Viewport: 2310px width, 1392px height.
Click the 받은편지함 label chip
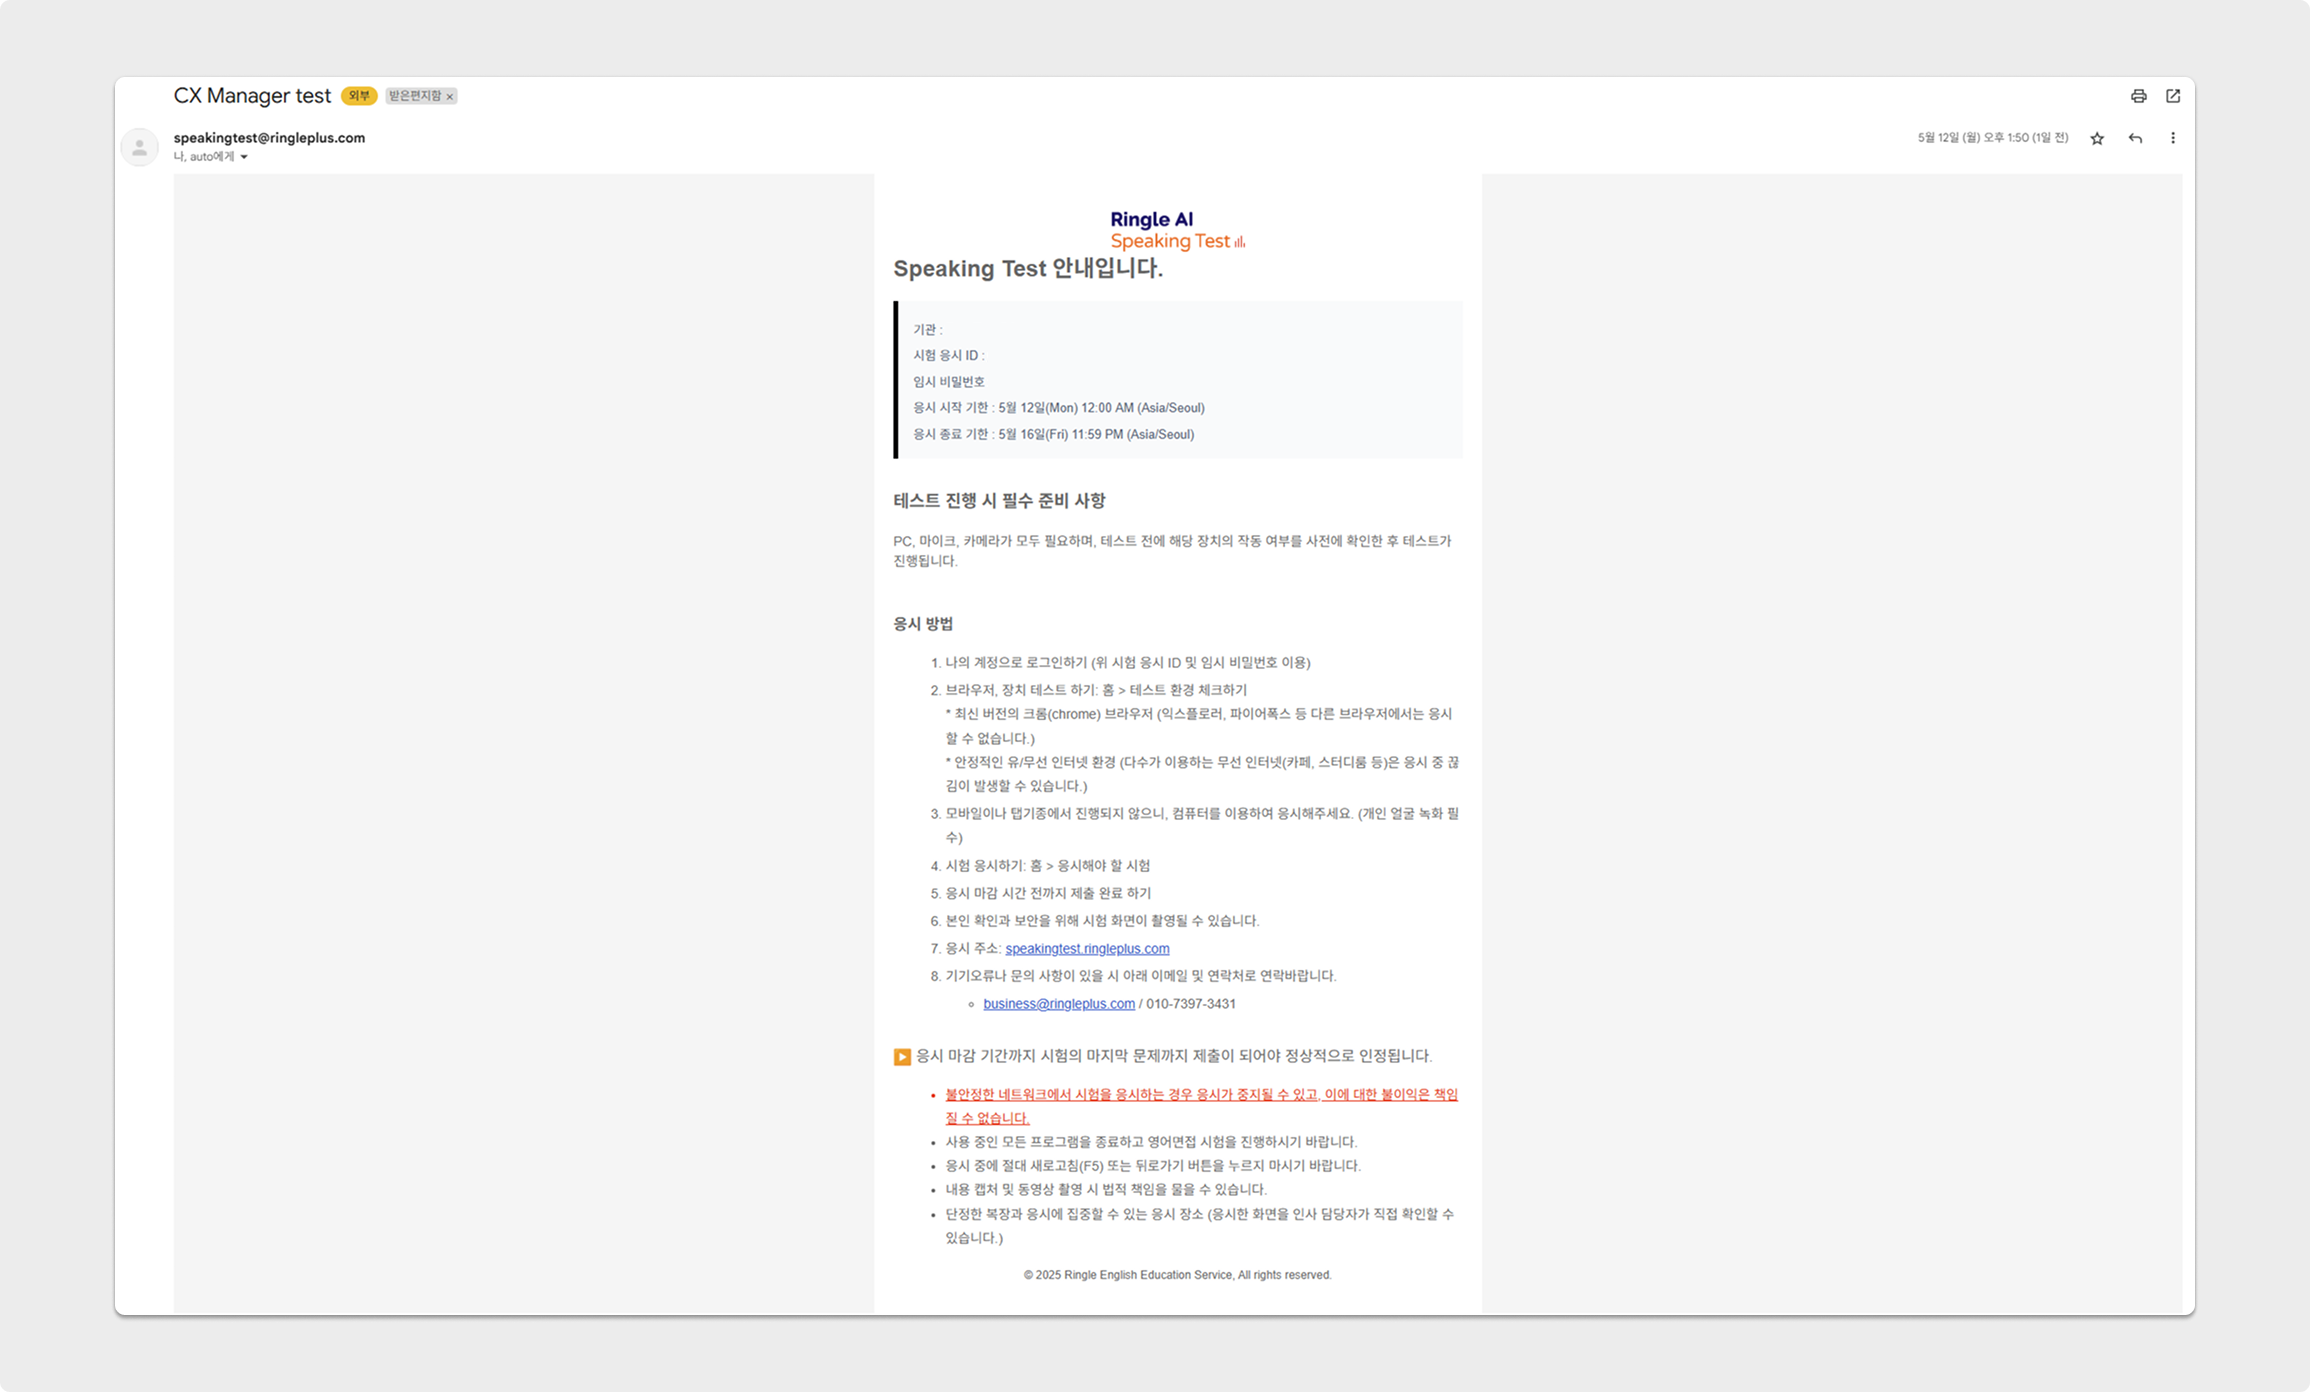tap(414, 96)
